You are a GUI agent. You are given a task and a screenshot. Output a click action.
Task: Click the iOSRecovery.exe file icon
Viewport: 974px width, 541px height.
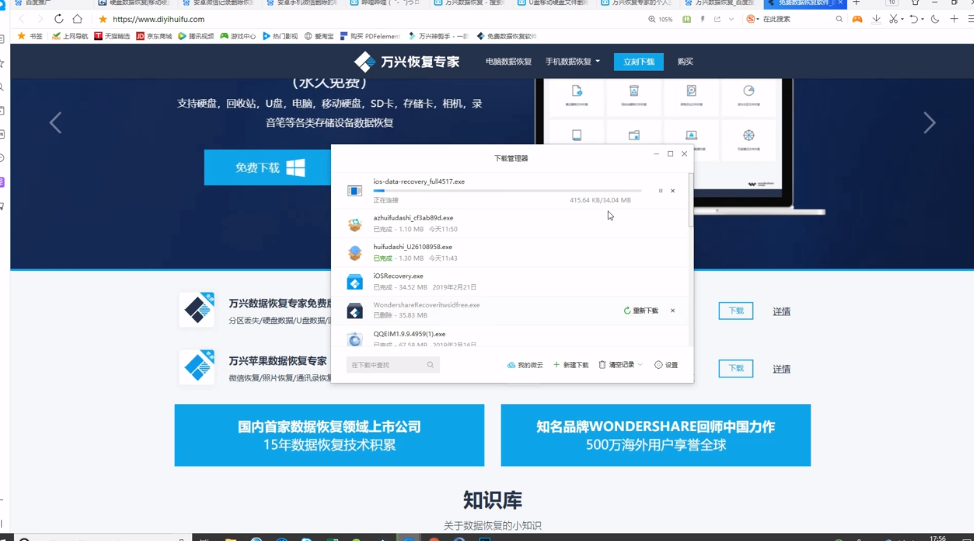[355, 282]
